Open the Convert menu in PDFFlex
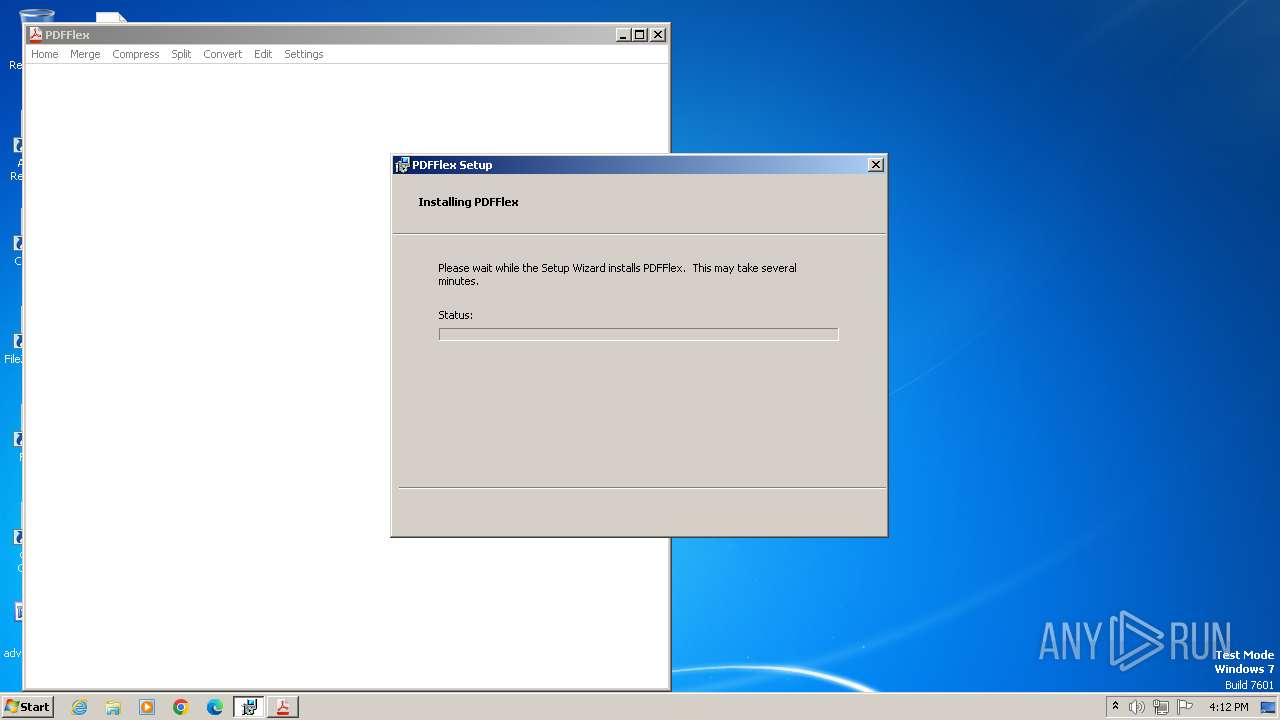Image resolution: width=1280 pixels, height=720 pixels. tap(222, 54)
